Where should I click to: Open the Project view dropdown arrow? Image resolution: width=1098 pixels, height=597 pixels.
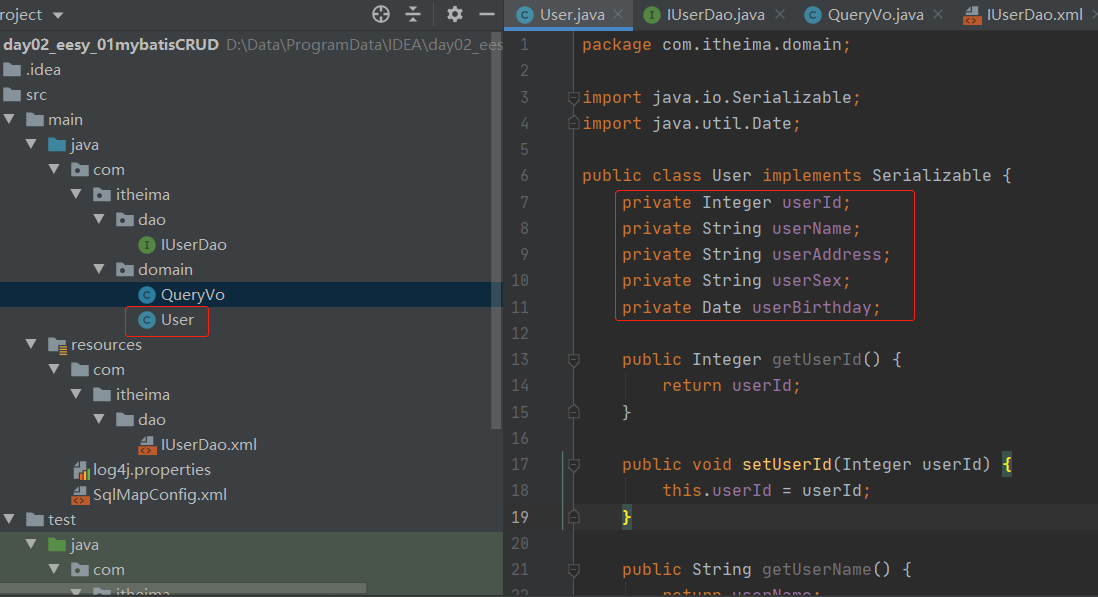58,15
